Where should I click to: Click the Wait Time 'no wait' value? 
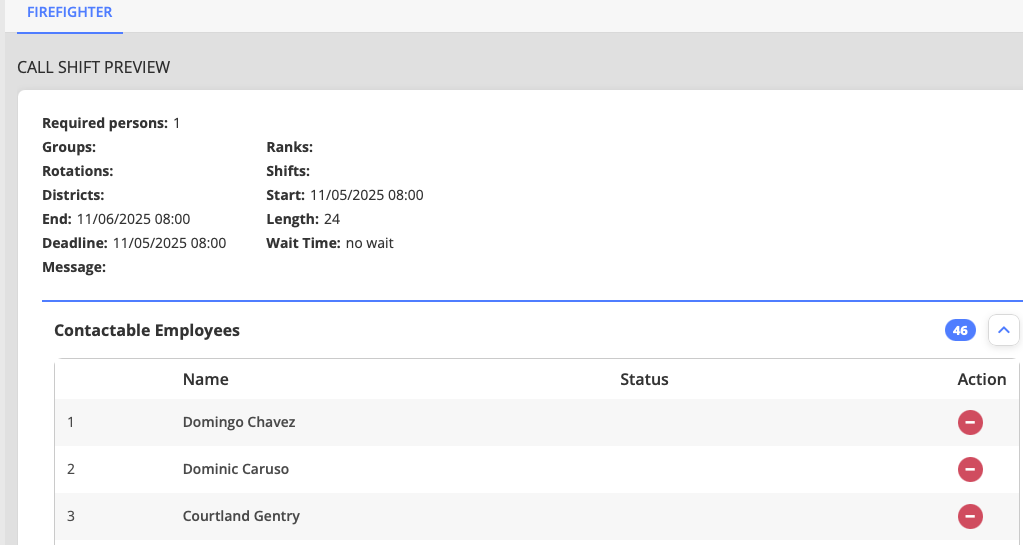point(370,243)
